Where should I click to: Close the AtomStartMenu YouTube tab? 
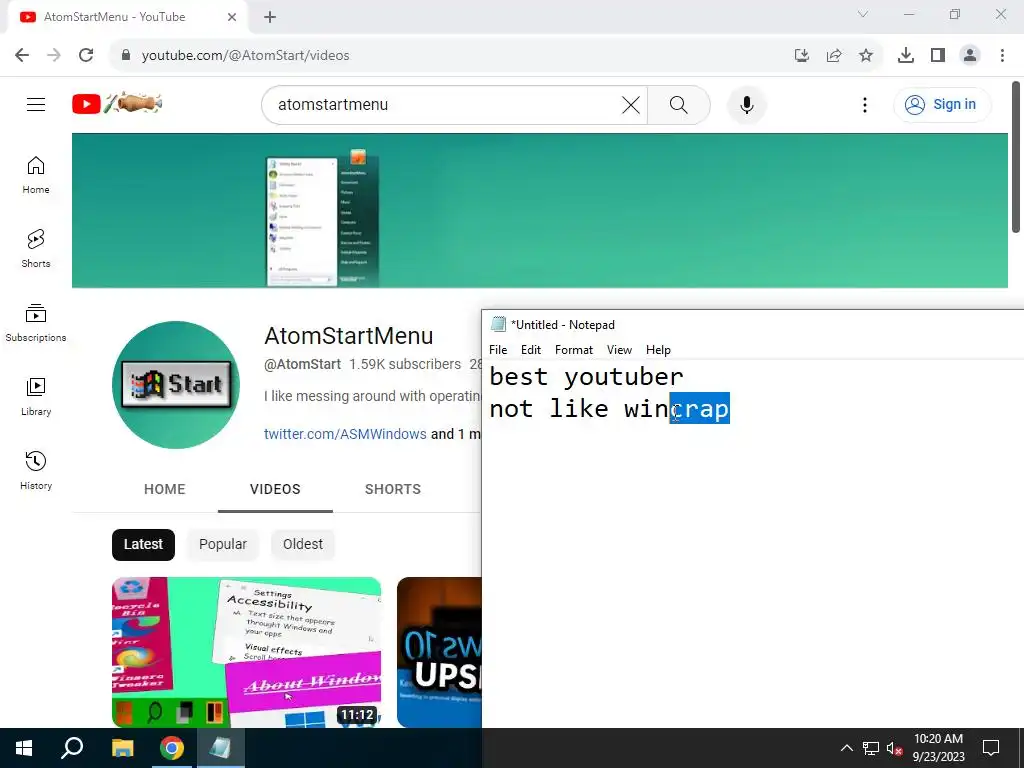click(x=232, y=17)
